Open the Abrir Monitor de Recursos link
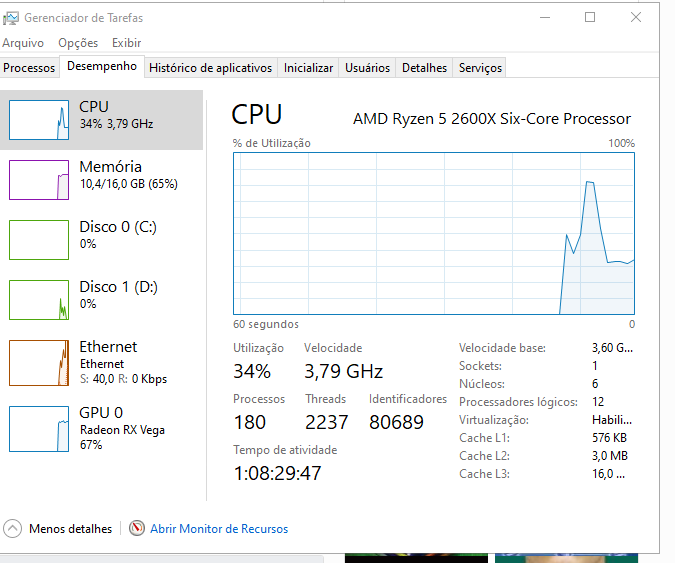 [x=219, y=529]
